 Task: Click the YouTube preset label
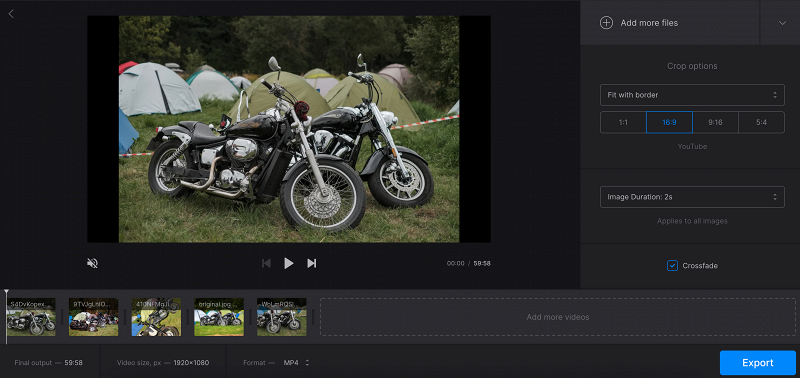pos(692,146)
